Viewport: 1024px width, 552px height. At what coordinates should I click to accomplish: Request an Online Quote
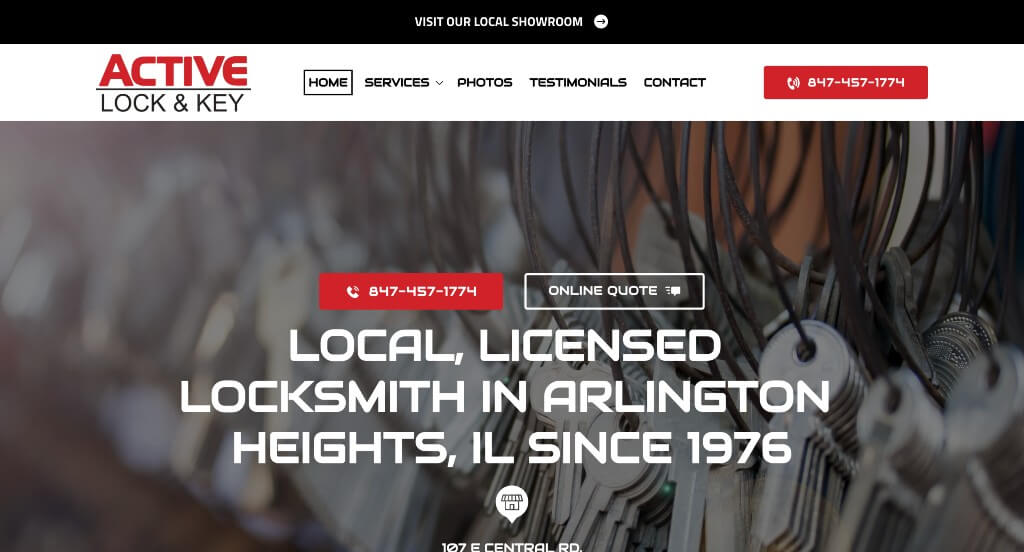click(x=615, y=291)
